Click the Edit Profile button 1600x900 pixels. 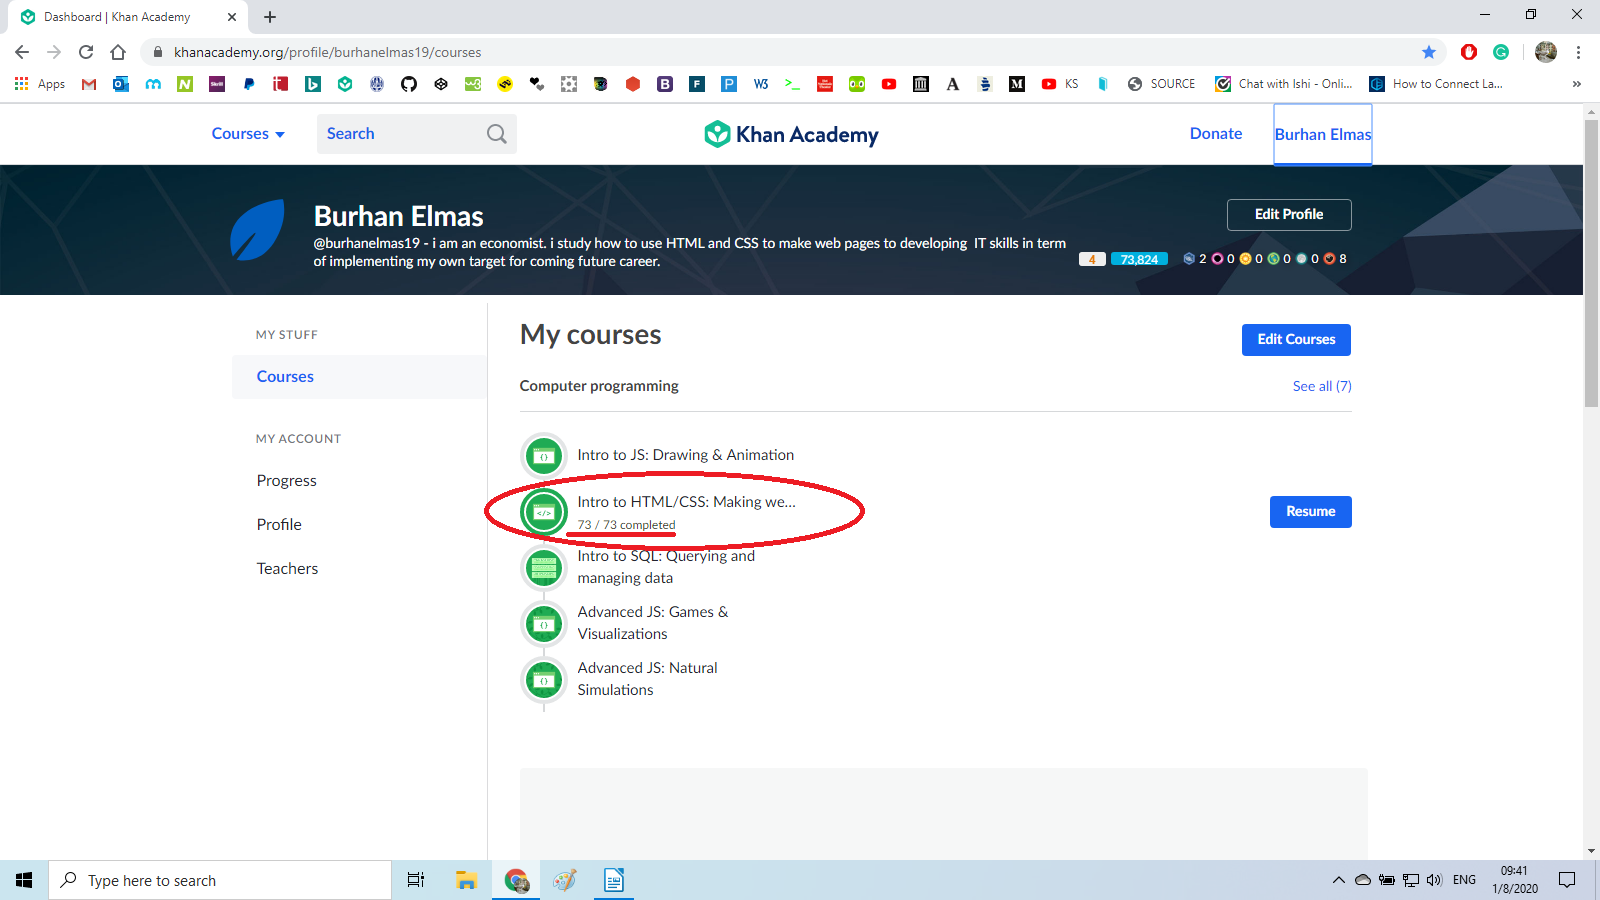(1289, 215)
